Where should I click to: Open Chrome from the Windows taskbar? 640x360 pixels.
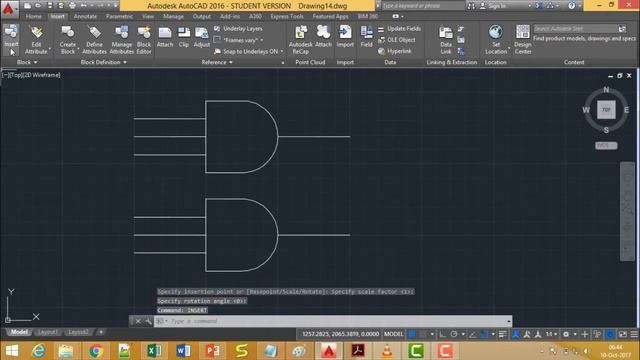96,351
